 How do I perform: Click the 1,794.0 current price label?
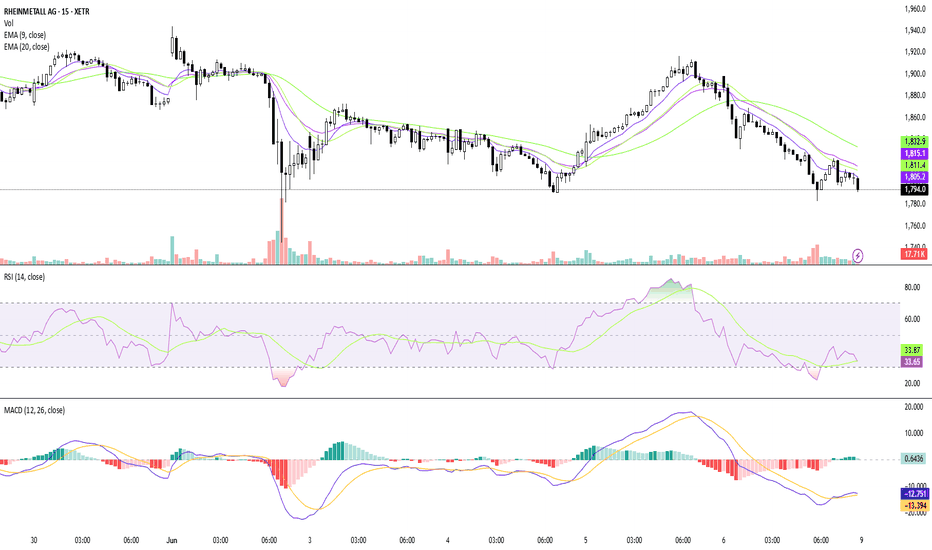point(915,190)
